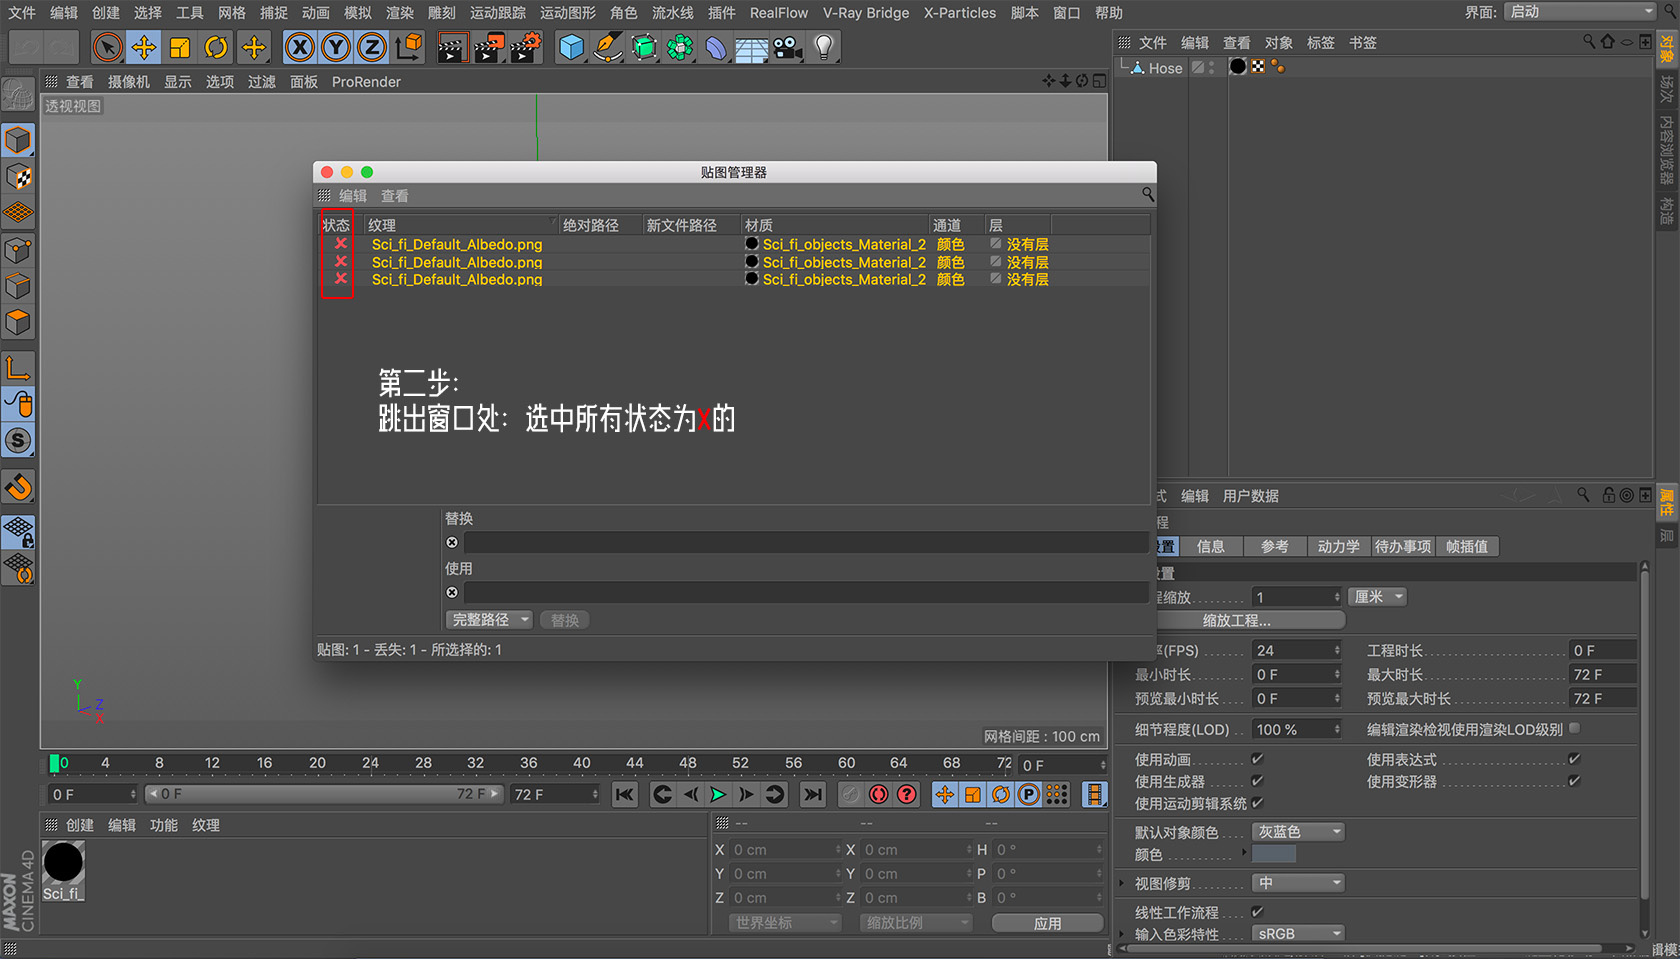Add a light object
1680x959 pixels.
tap(824, 47)
